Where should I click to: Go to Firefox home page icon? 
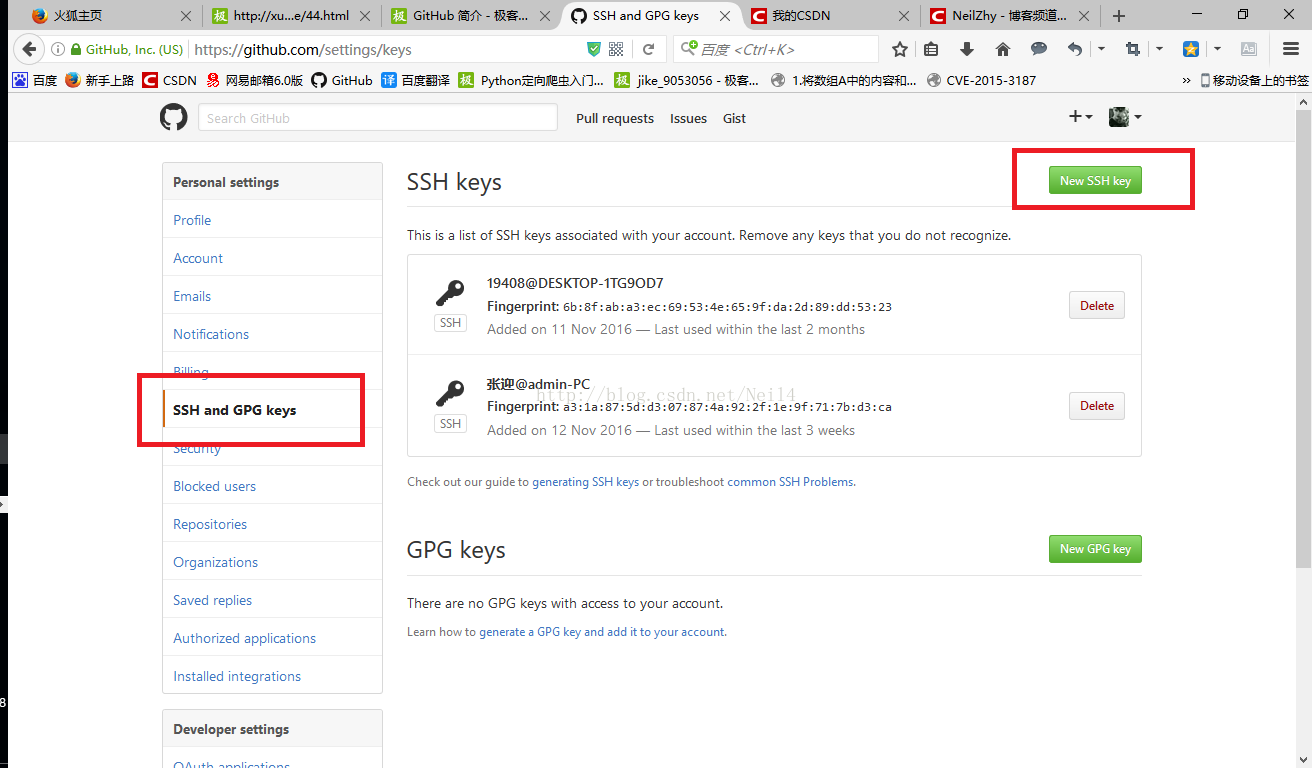click(x=1003, y=49)
